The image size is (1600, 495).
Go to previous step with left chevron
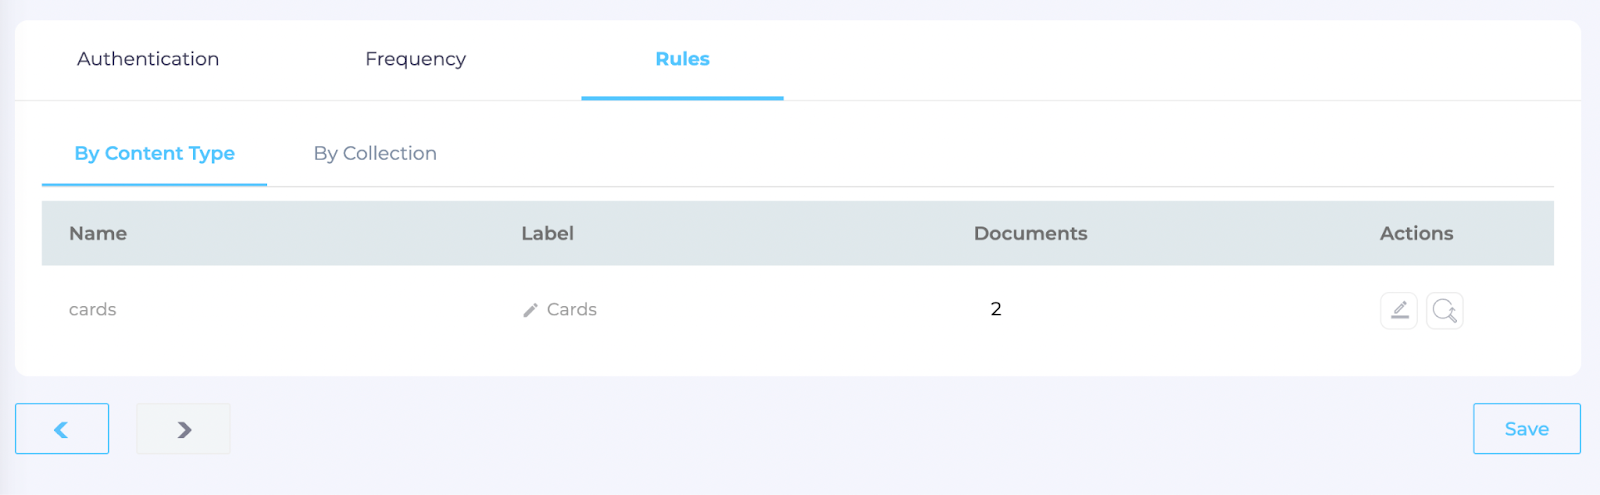tap(62, 429)
